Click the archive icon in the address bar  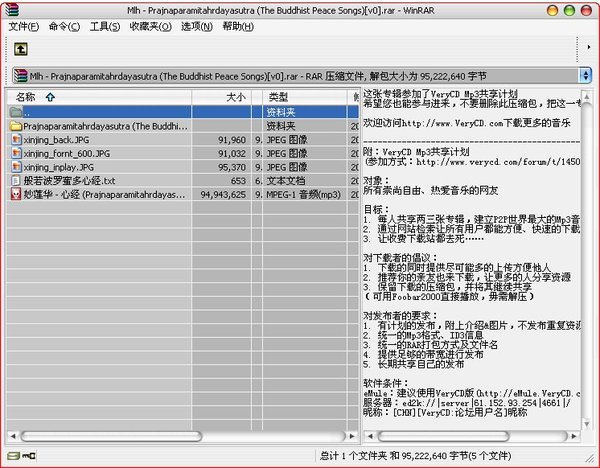point(20,76)
